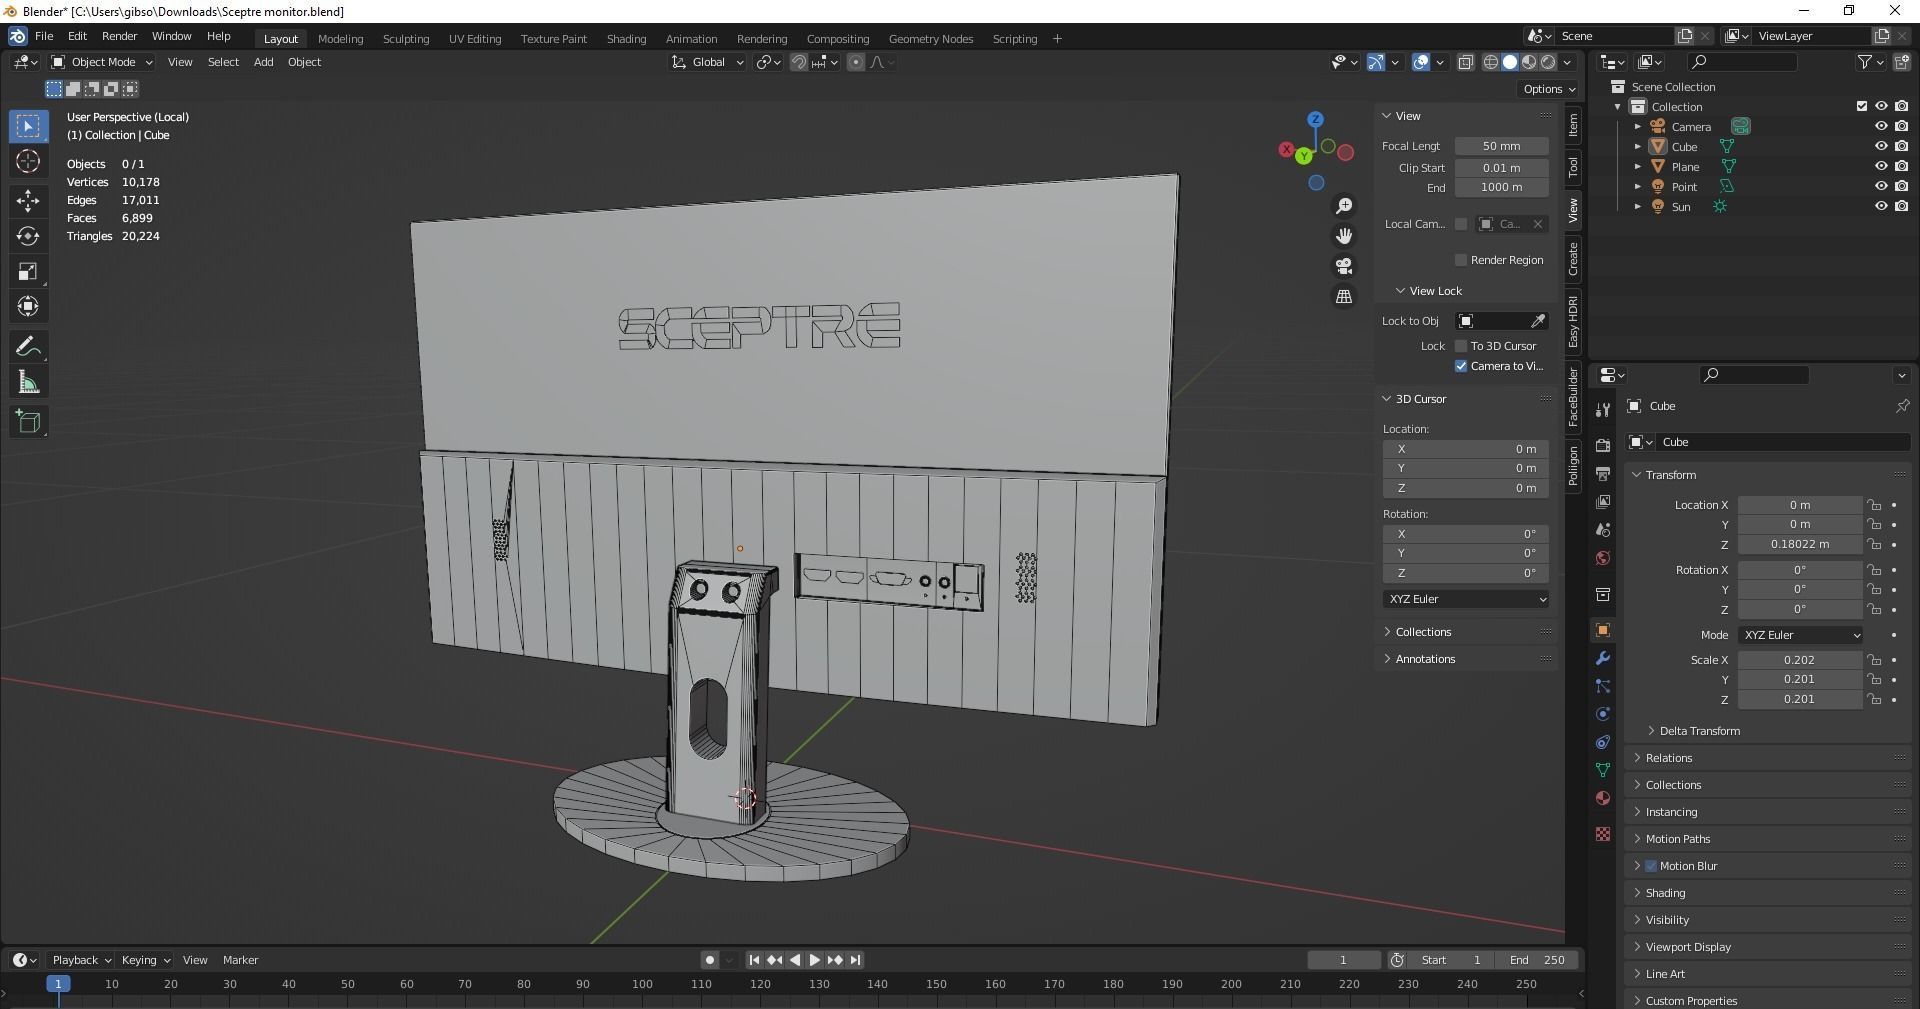This screenshot has width=1920, height=1009.
Task: Select the Select Box tool
Action: tap(28, 126)
